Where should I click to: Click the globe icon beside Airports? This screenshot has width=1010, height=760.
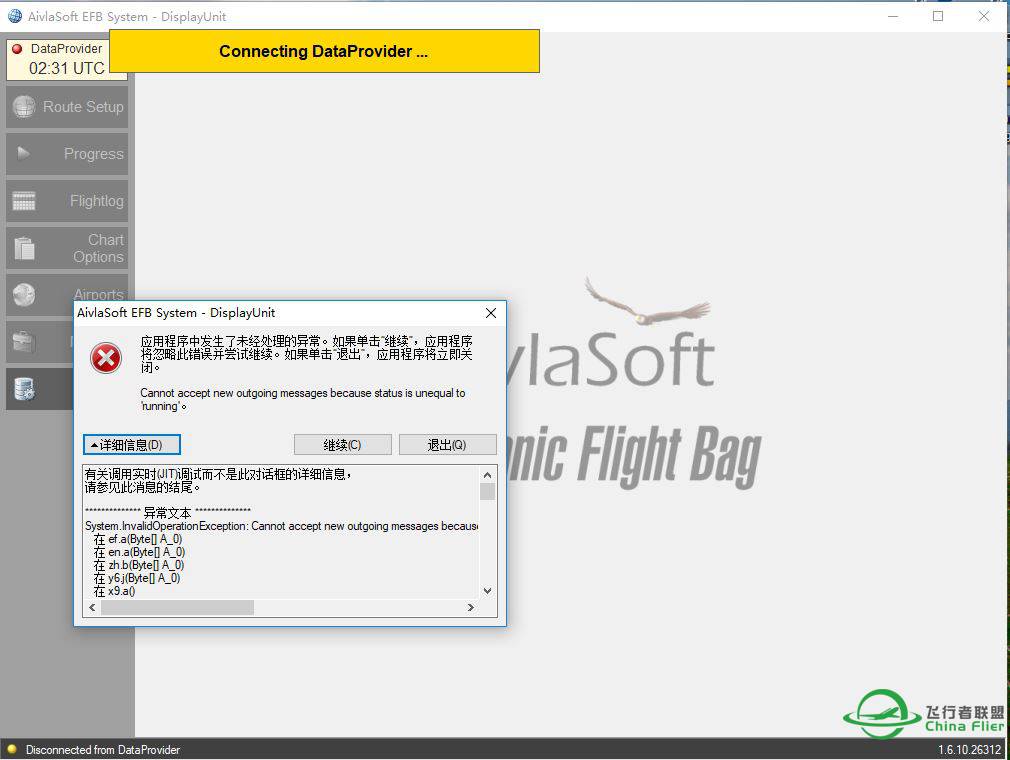tap(24, 295)
